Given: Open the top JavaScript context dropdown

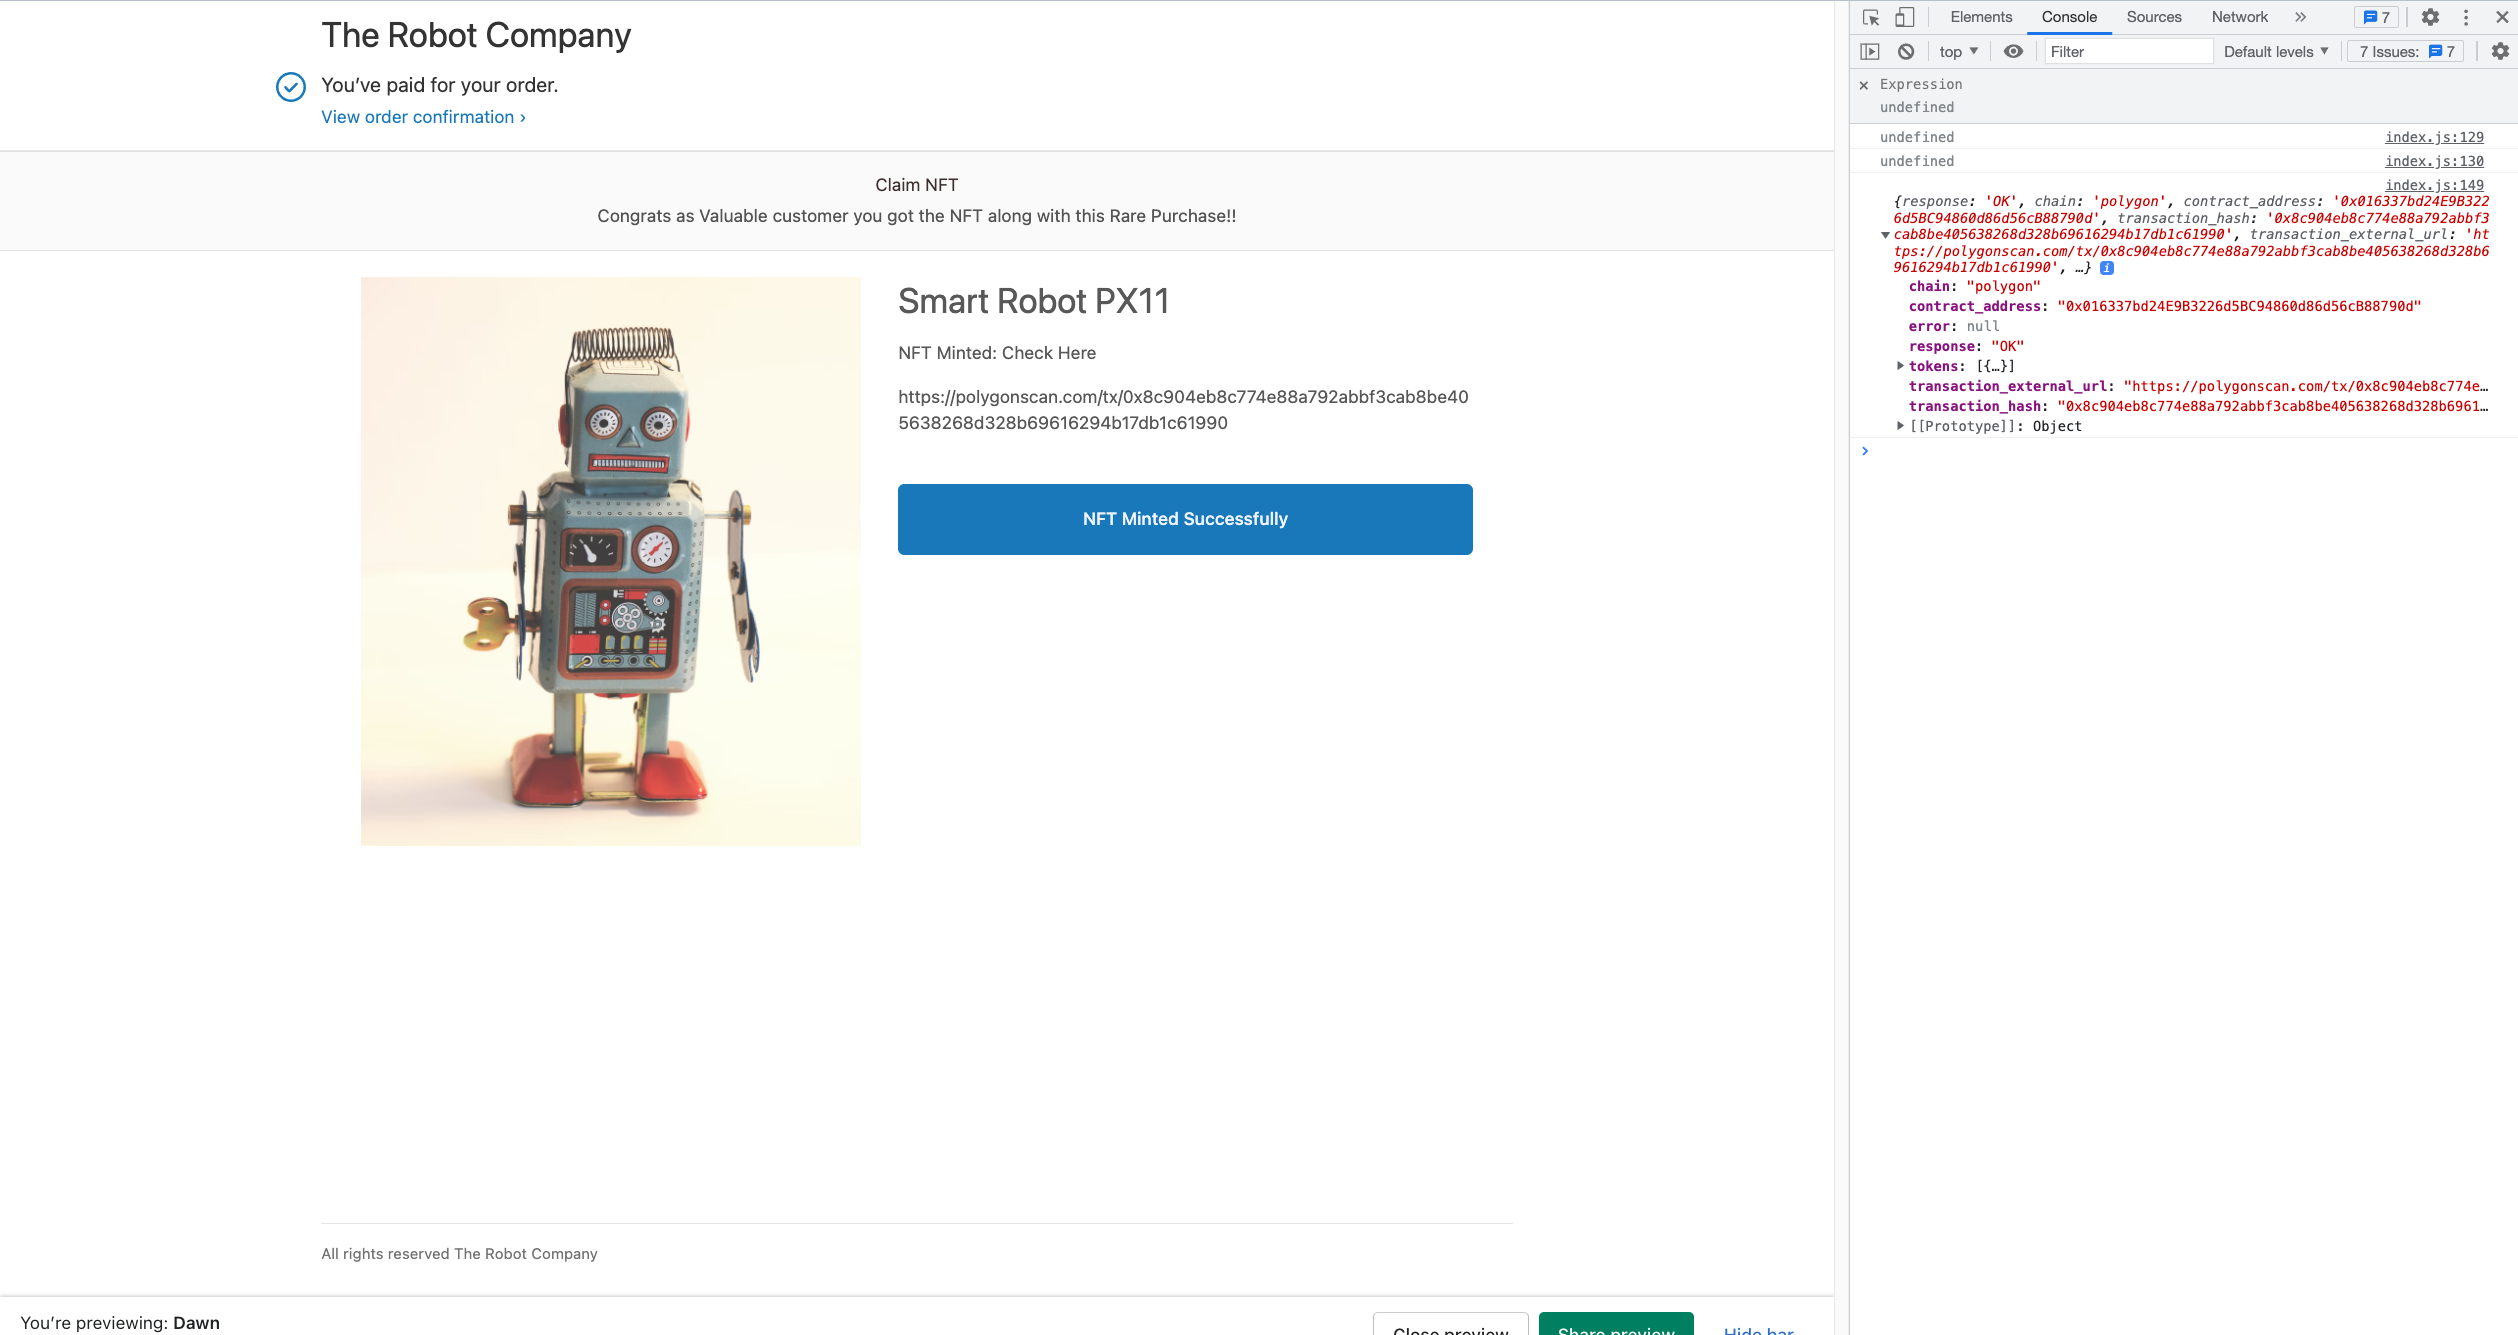Looking at the screenshot, I should [1958, 51].
